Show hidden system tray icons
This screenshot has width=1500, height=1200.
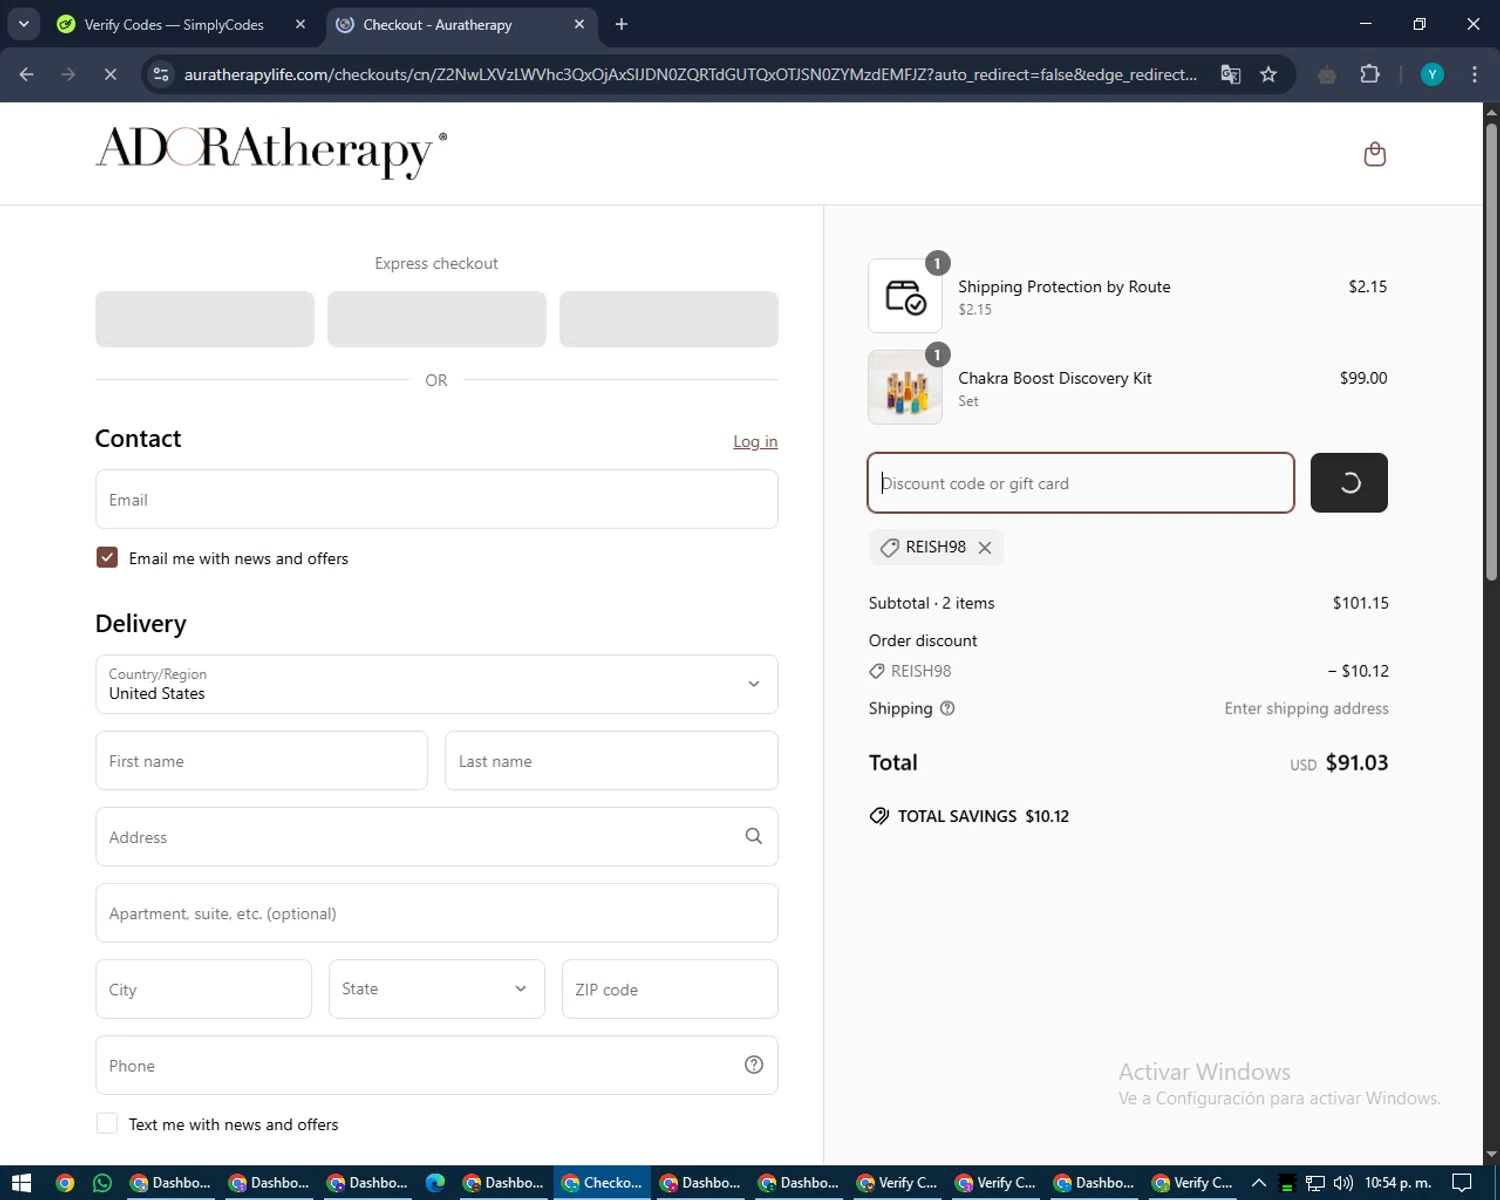click(1259, 1183)
